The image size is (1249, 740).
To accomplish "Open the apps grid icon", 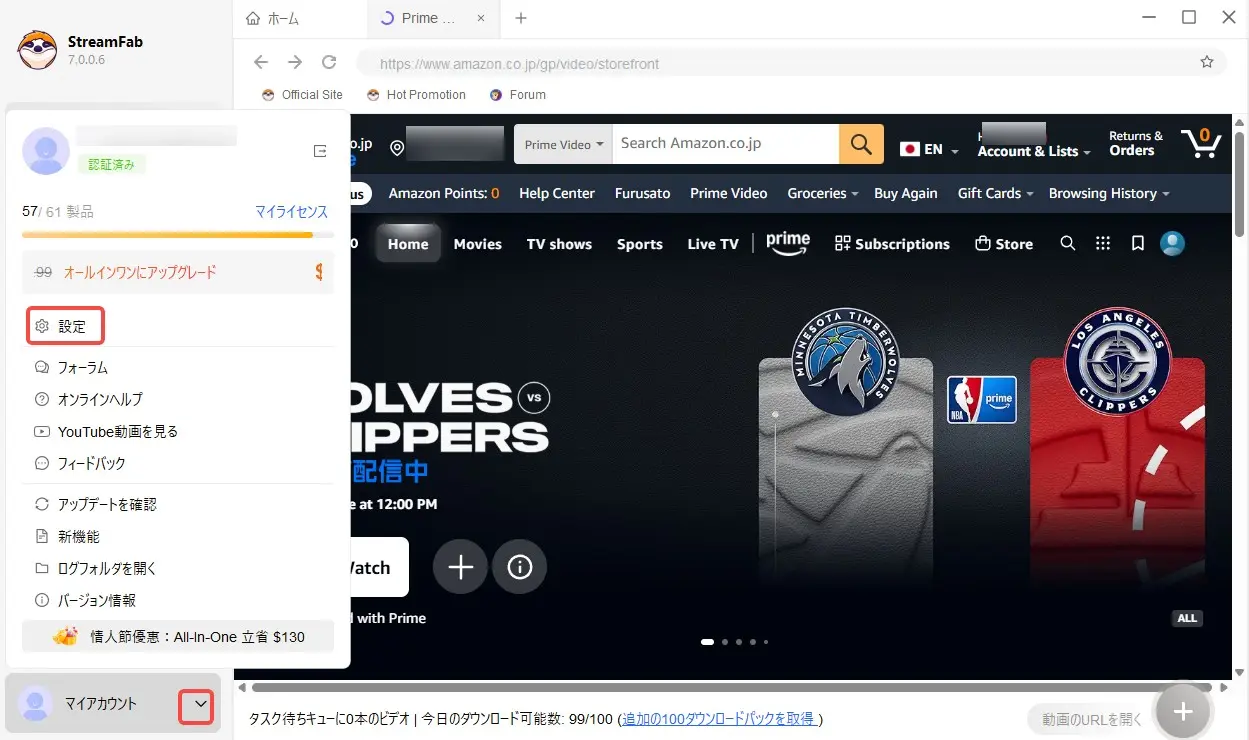I will 1103,243.
